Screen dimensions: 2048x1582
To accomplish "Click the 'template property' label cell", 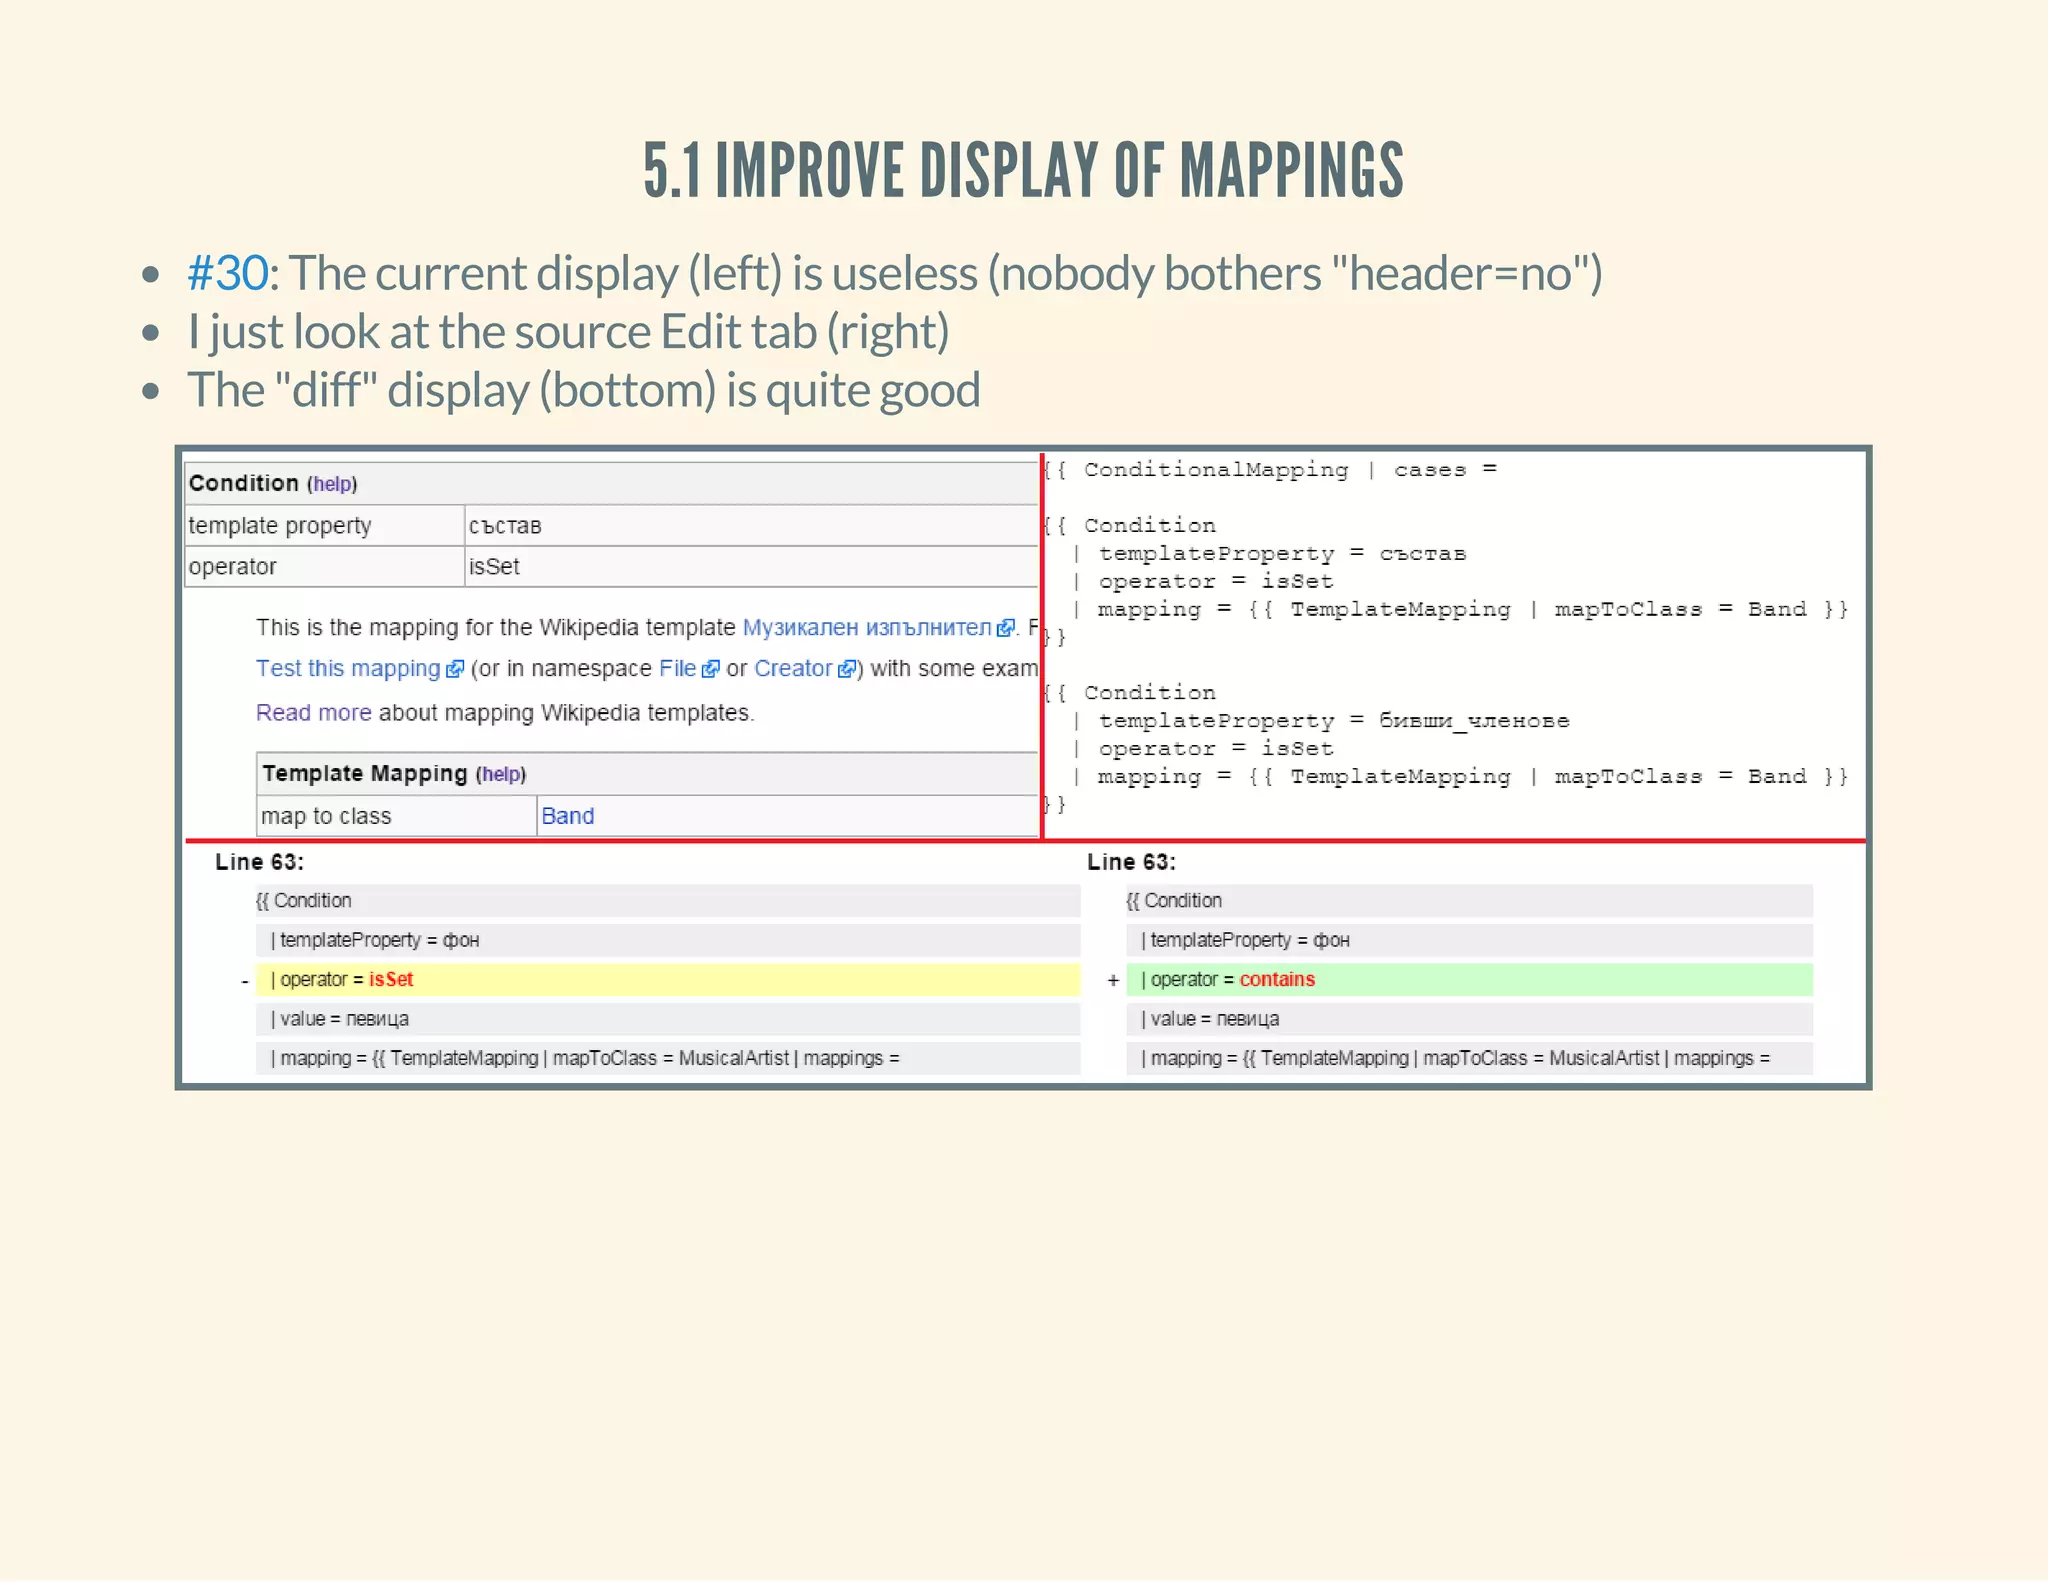I will pyautogui.click(x=325, y=525).
